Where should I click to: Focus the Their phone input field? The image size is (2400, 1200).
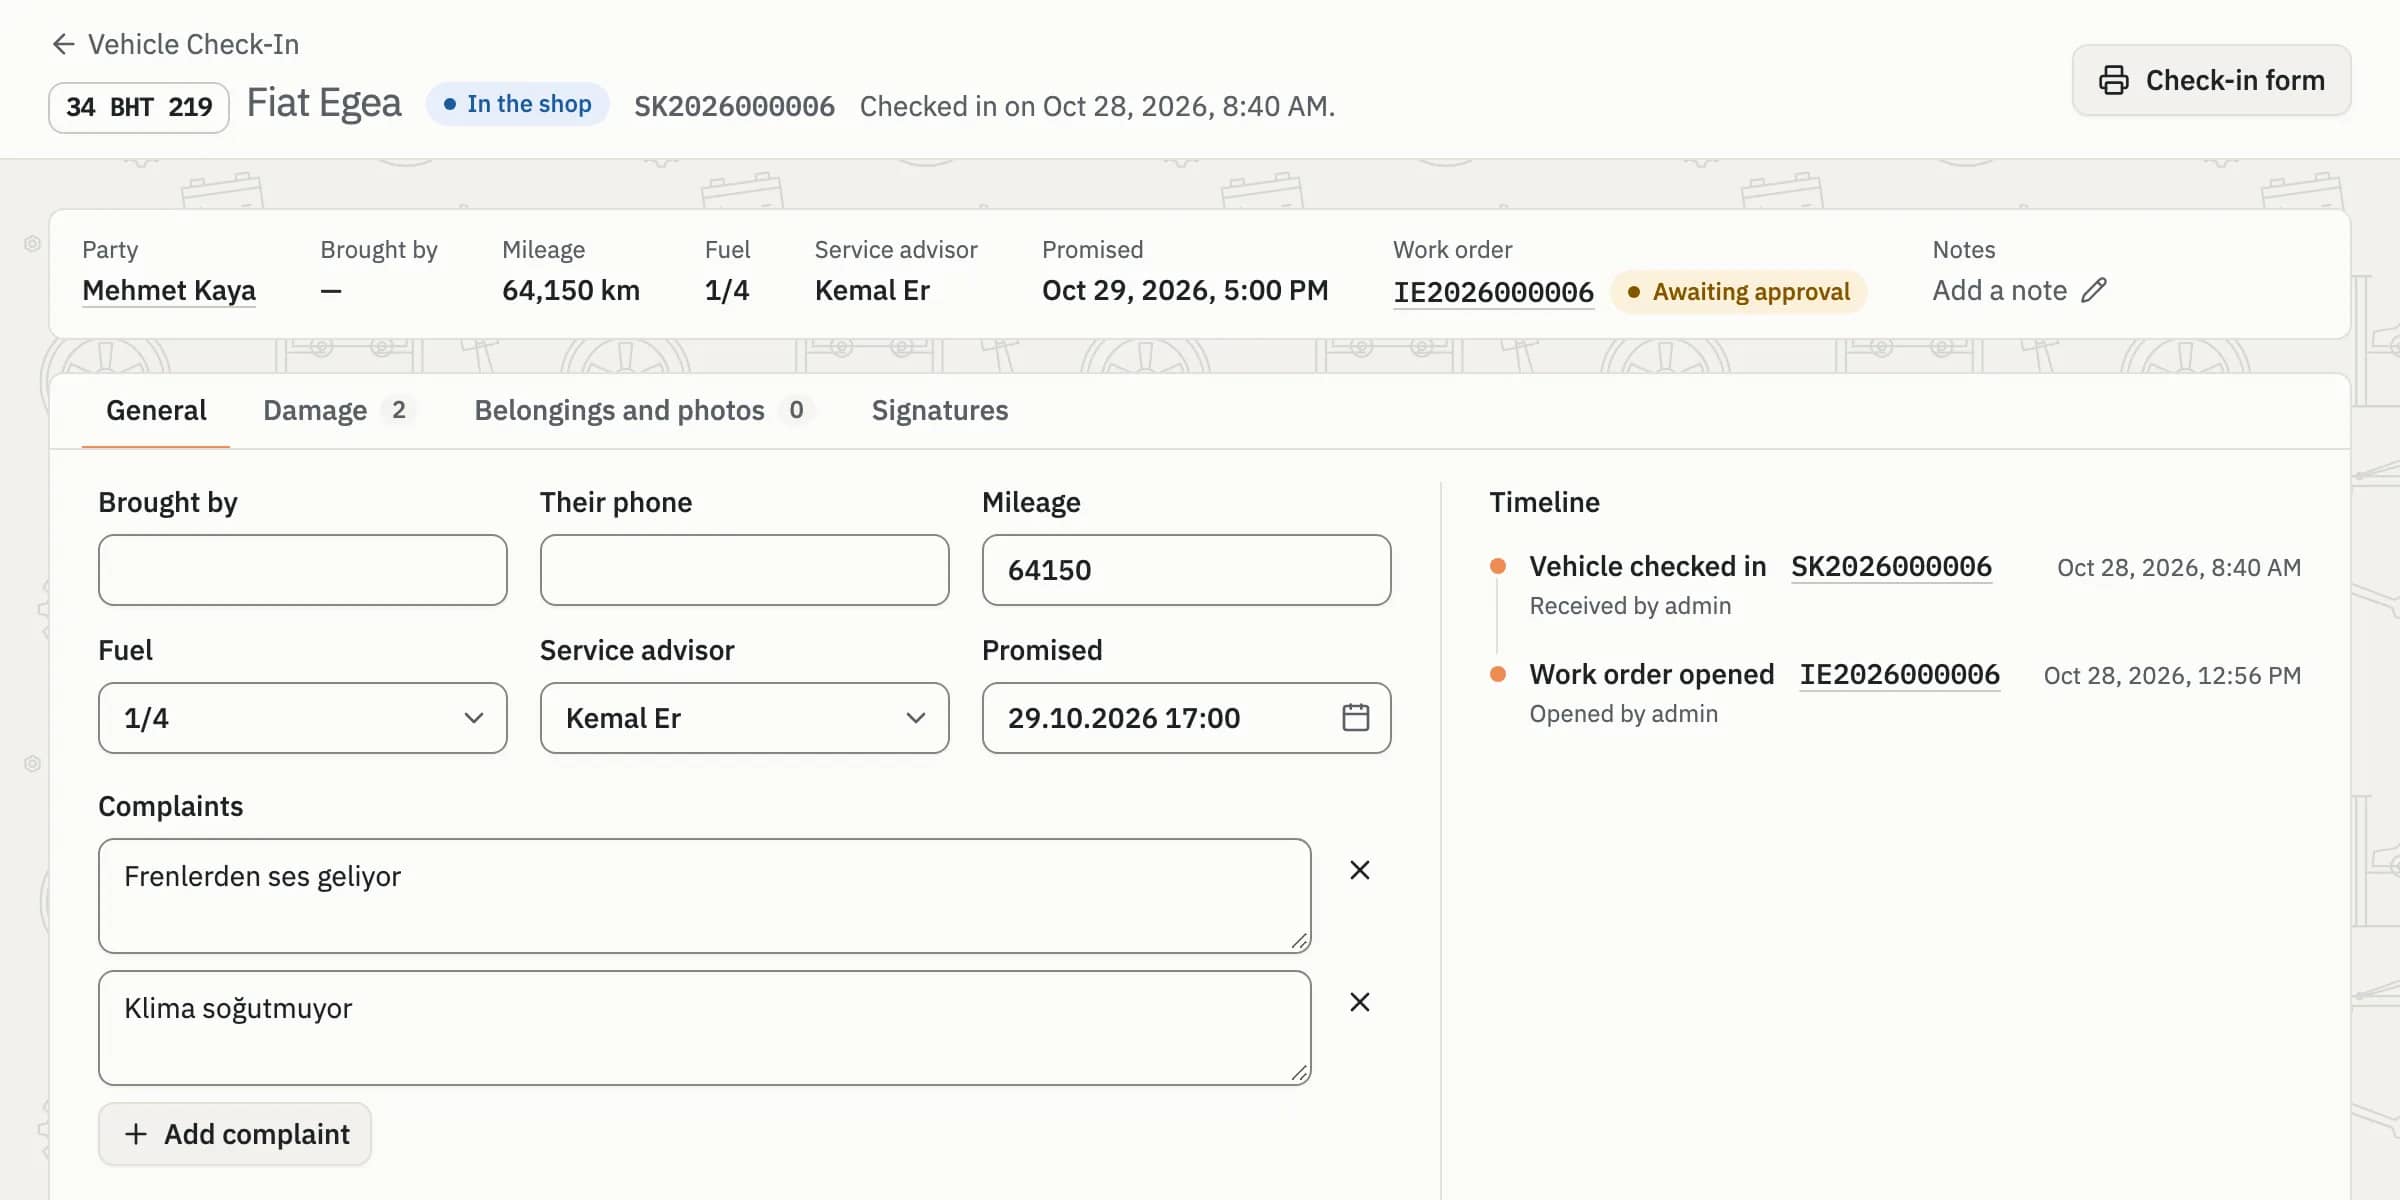coord(745,570)
